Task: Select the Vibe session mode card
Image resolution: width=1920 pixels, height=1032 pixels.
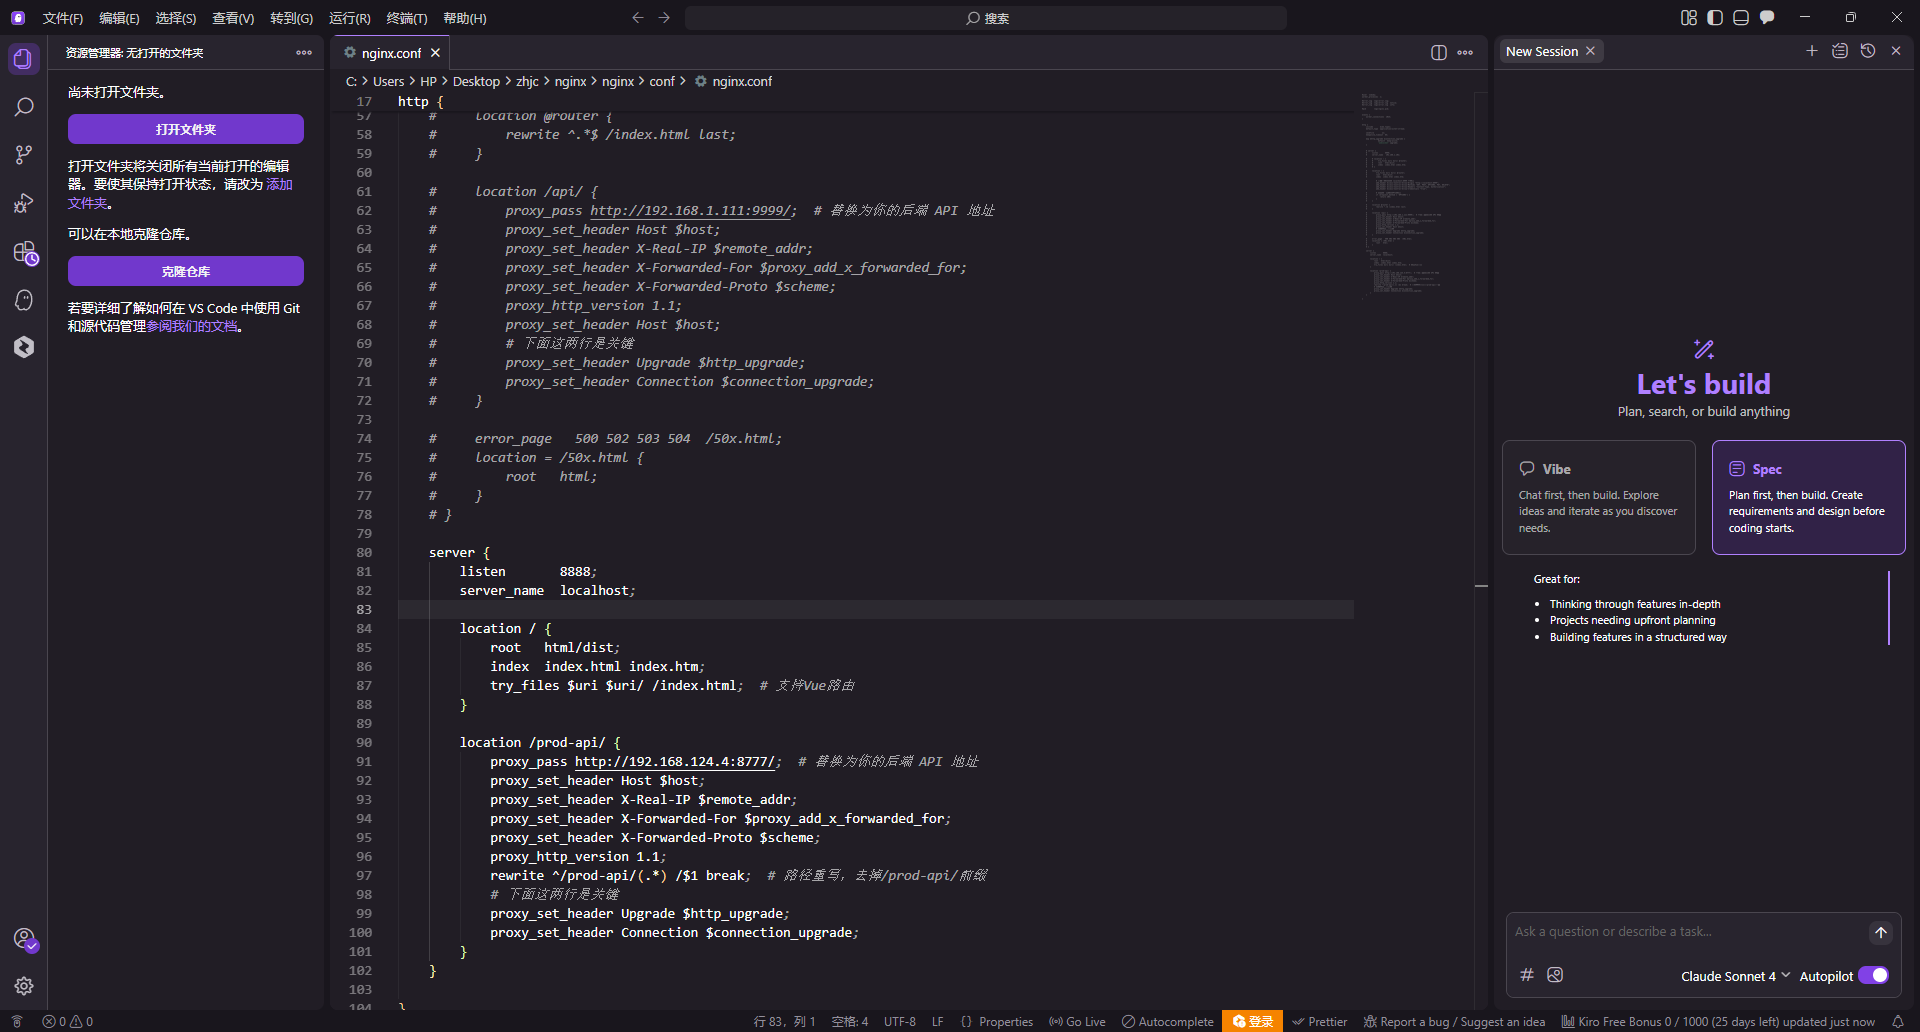Action: click(x=1598, y=497)
